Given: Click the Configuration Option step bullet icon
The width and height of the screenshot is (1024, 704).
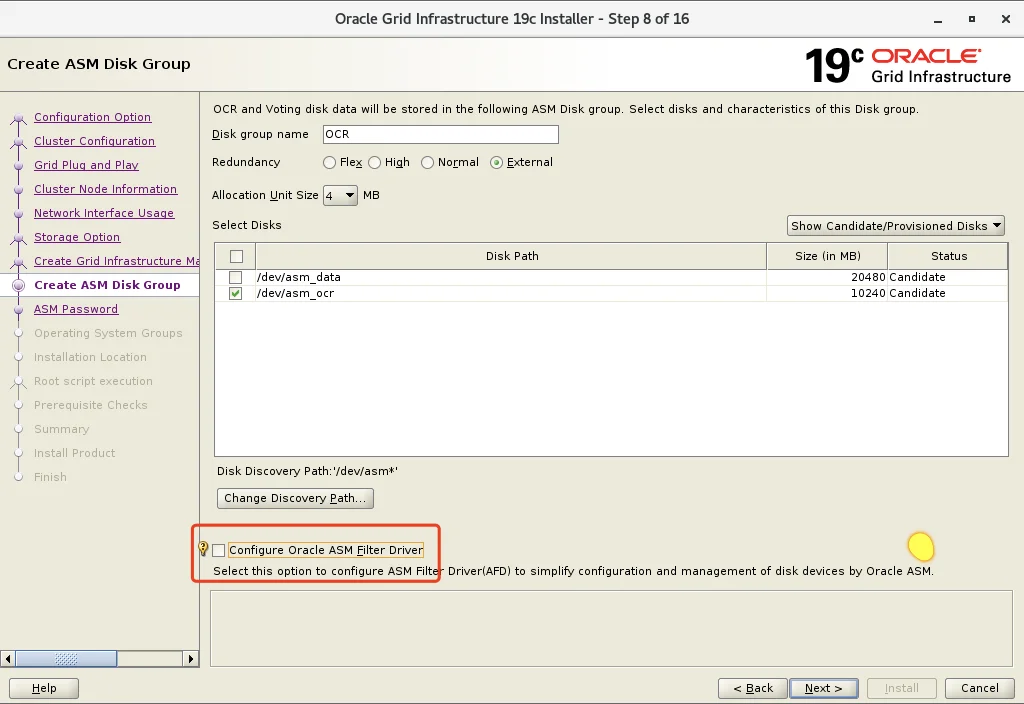Looking at the screenshot, I should 19,118.
